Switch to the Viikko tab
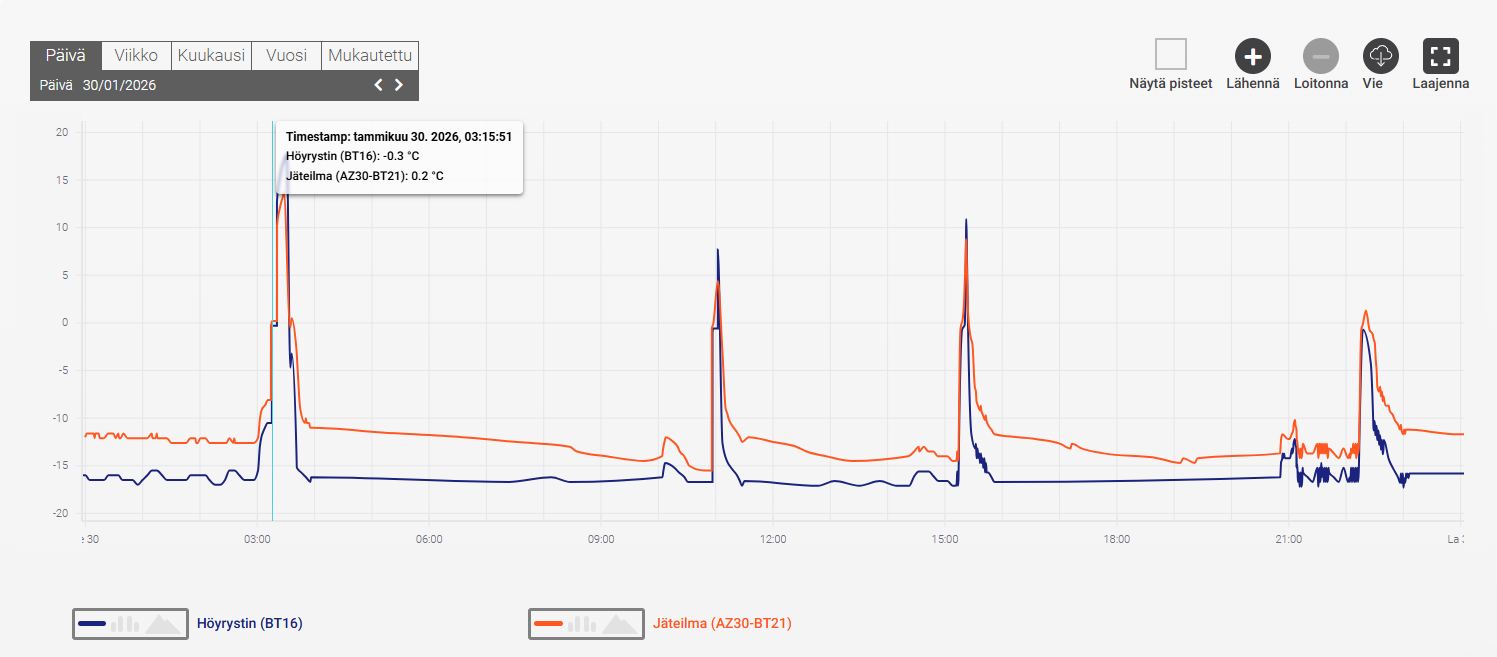Screen dimensions: 1497x657 pos(136,56)
